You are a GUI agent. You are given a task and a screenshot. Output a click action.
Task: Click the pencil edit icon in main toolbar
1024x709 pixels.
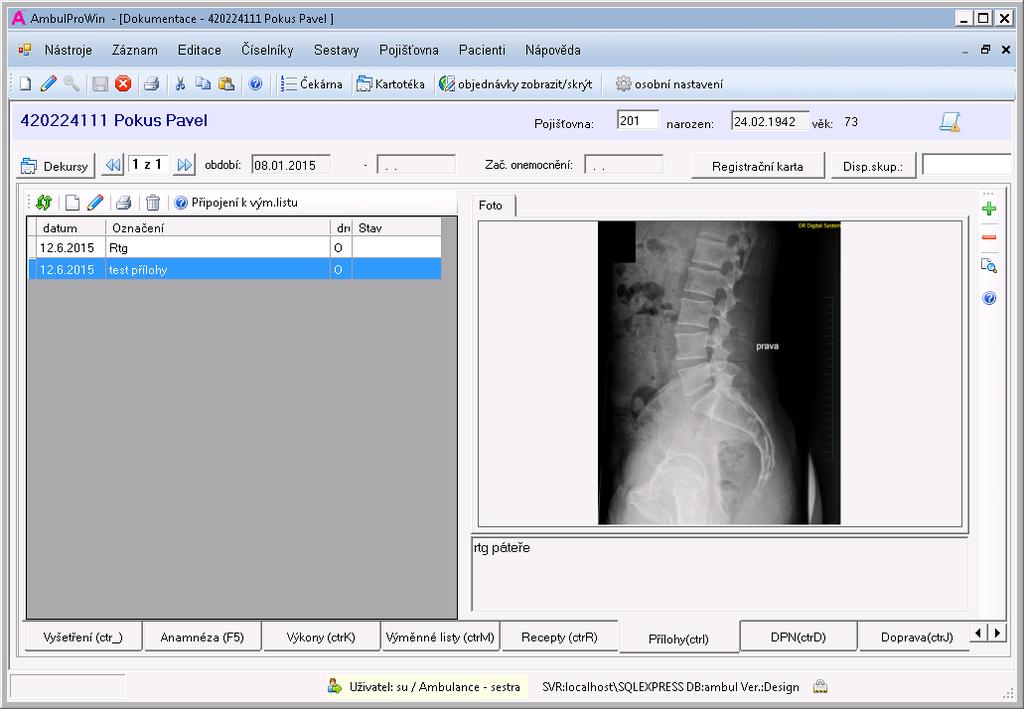(48, 84)
